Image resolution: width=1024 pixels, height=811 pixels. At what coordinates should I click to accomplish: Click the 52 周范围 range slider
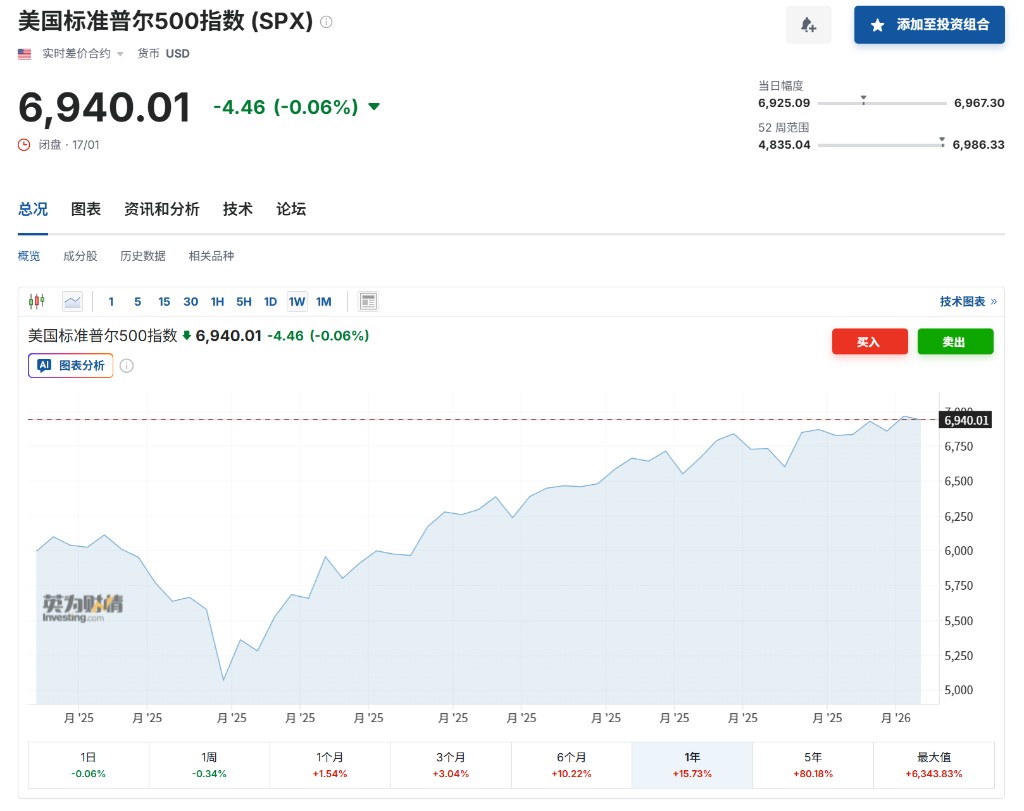880,145
